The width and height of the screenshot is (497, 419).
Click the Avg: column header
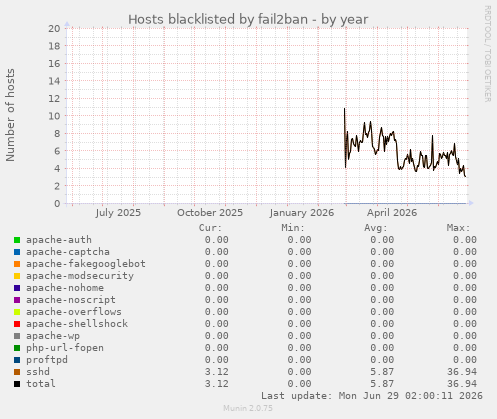[376, 228]
